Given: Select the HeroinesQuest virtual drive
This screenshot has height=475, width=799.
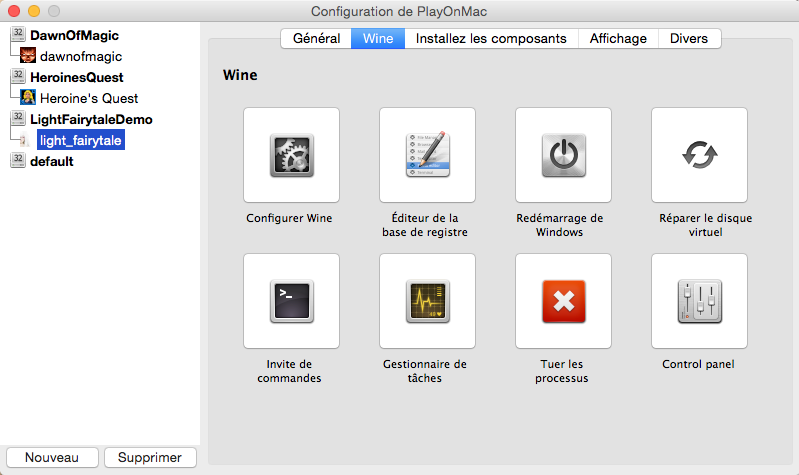Looking at the screenshot, I should click(76, 77).
